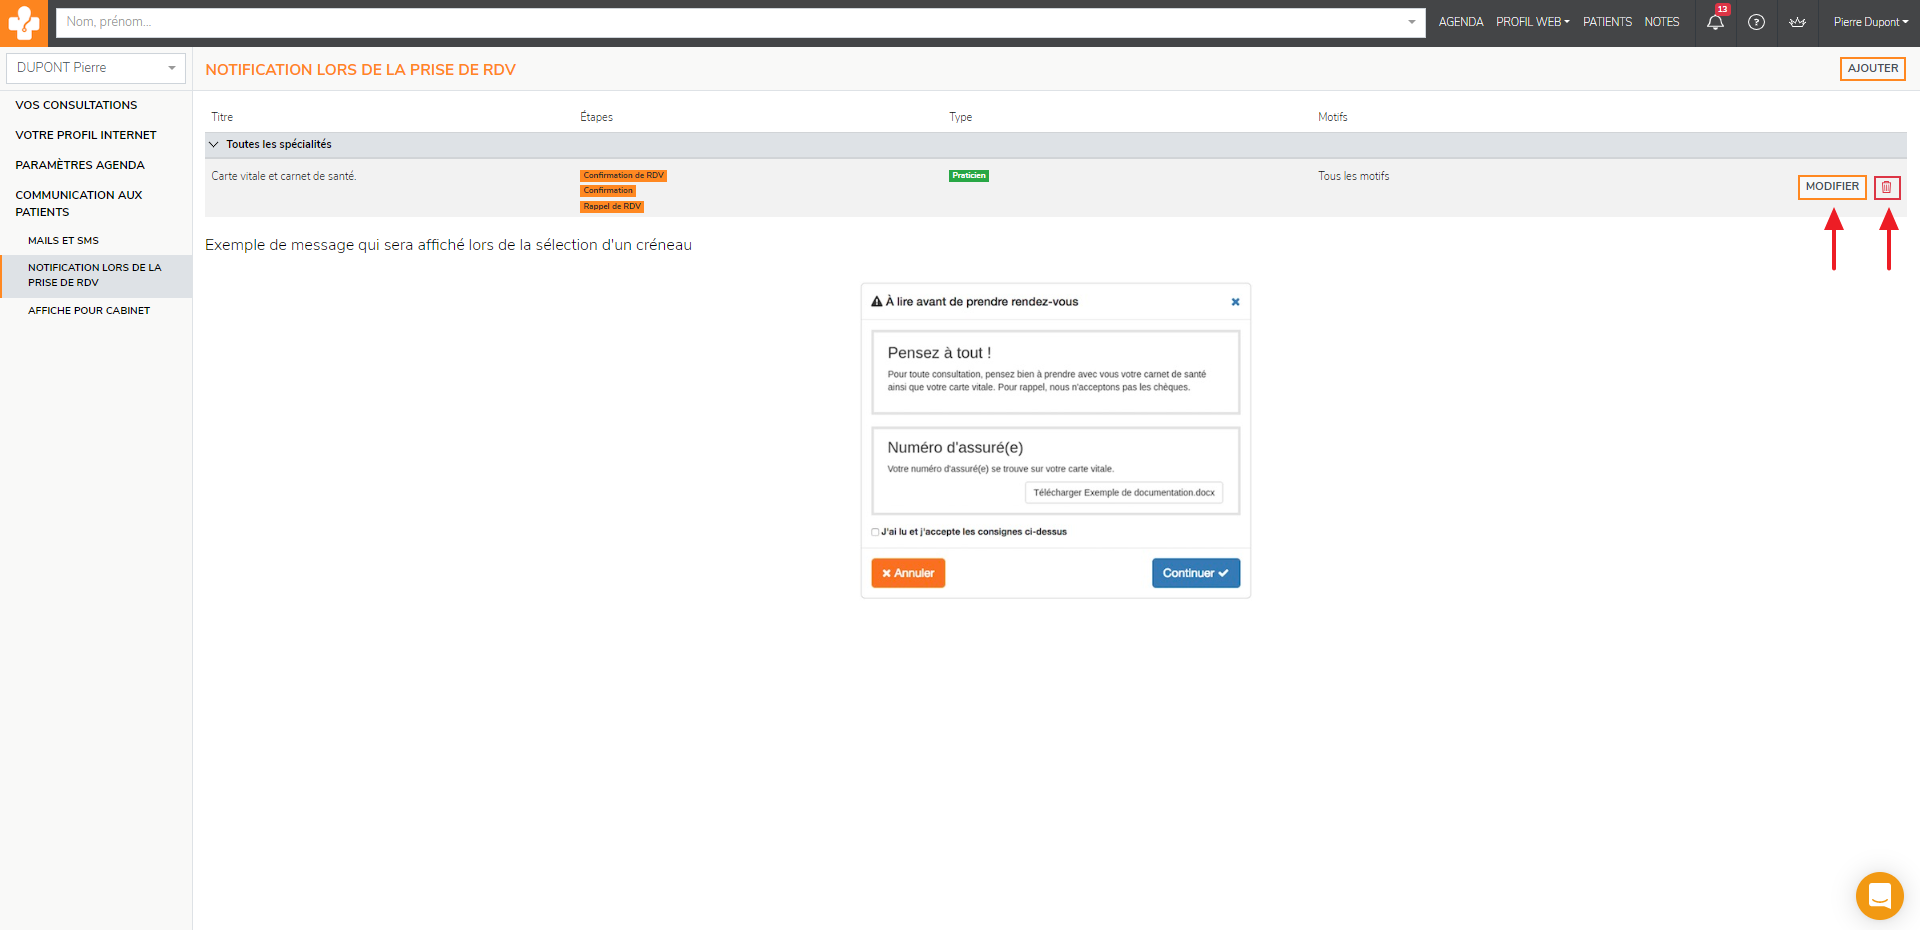Open the orange chat widget bubble
This screenshot has width=1920, height=930.
(1879, 895)
